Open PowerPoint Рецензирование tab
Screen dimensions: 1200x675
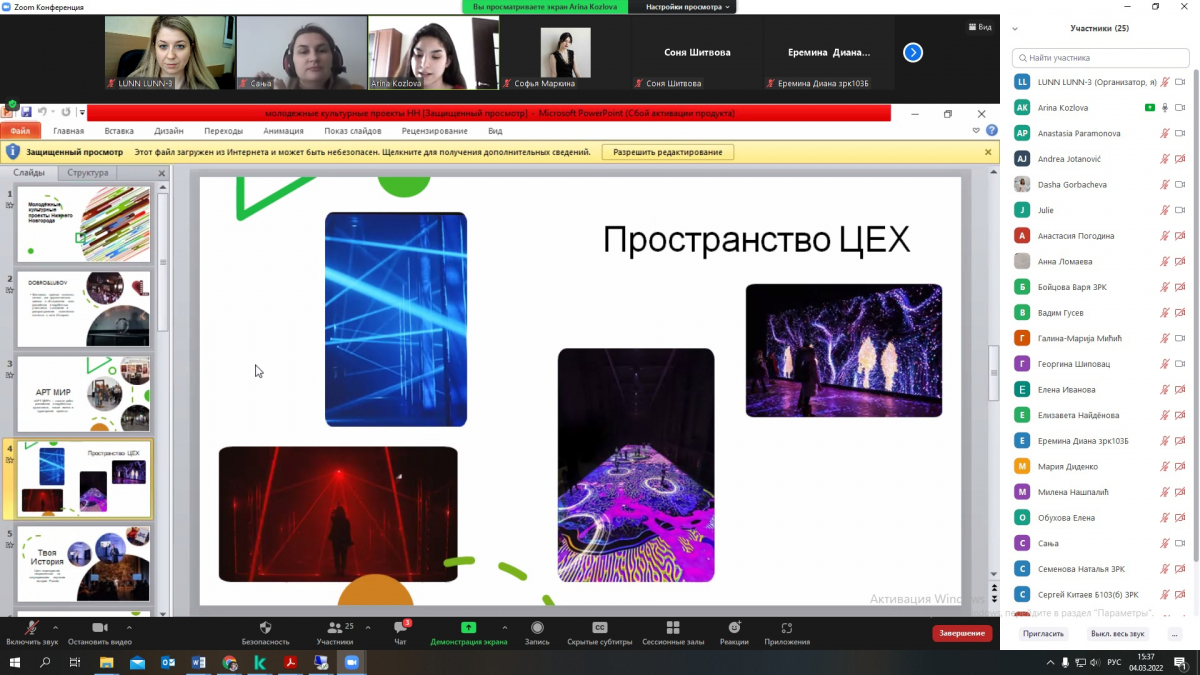click(435, 131)
